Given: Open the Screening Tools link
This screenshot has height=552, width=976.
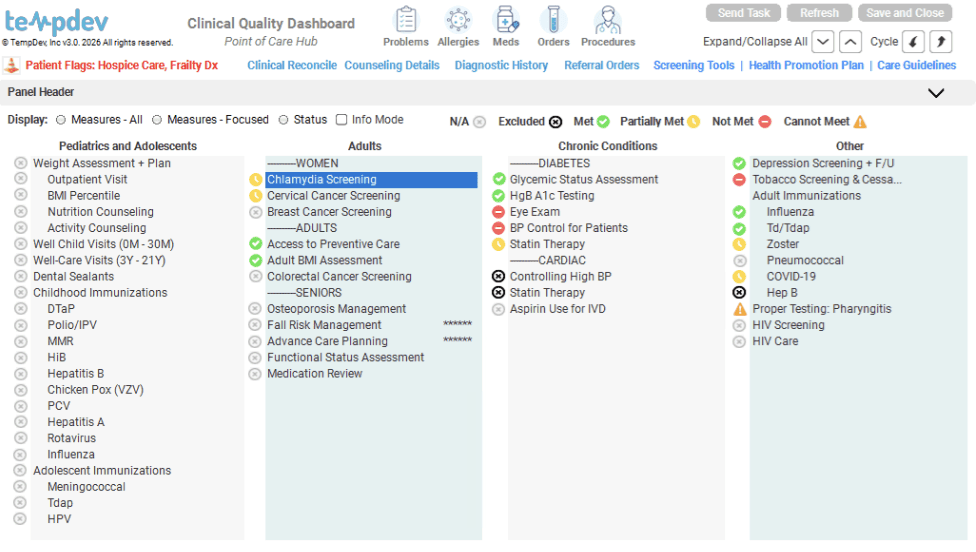Looking at the screenshot, I should (x=694, y=65).
